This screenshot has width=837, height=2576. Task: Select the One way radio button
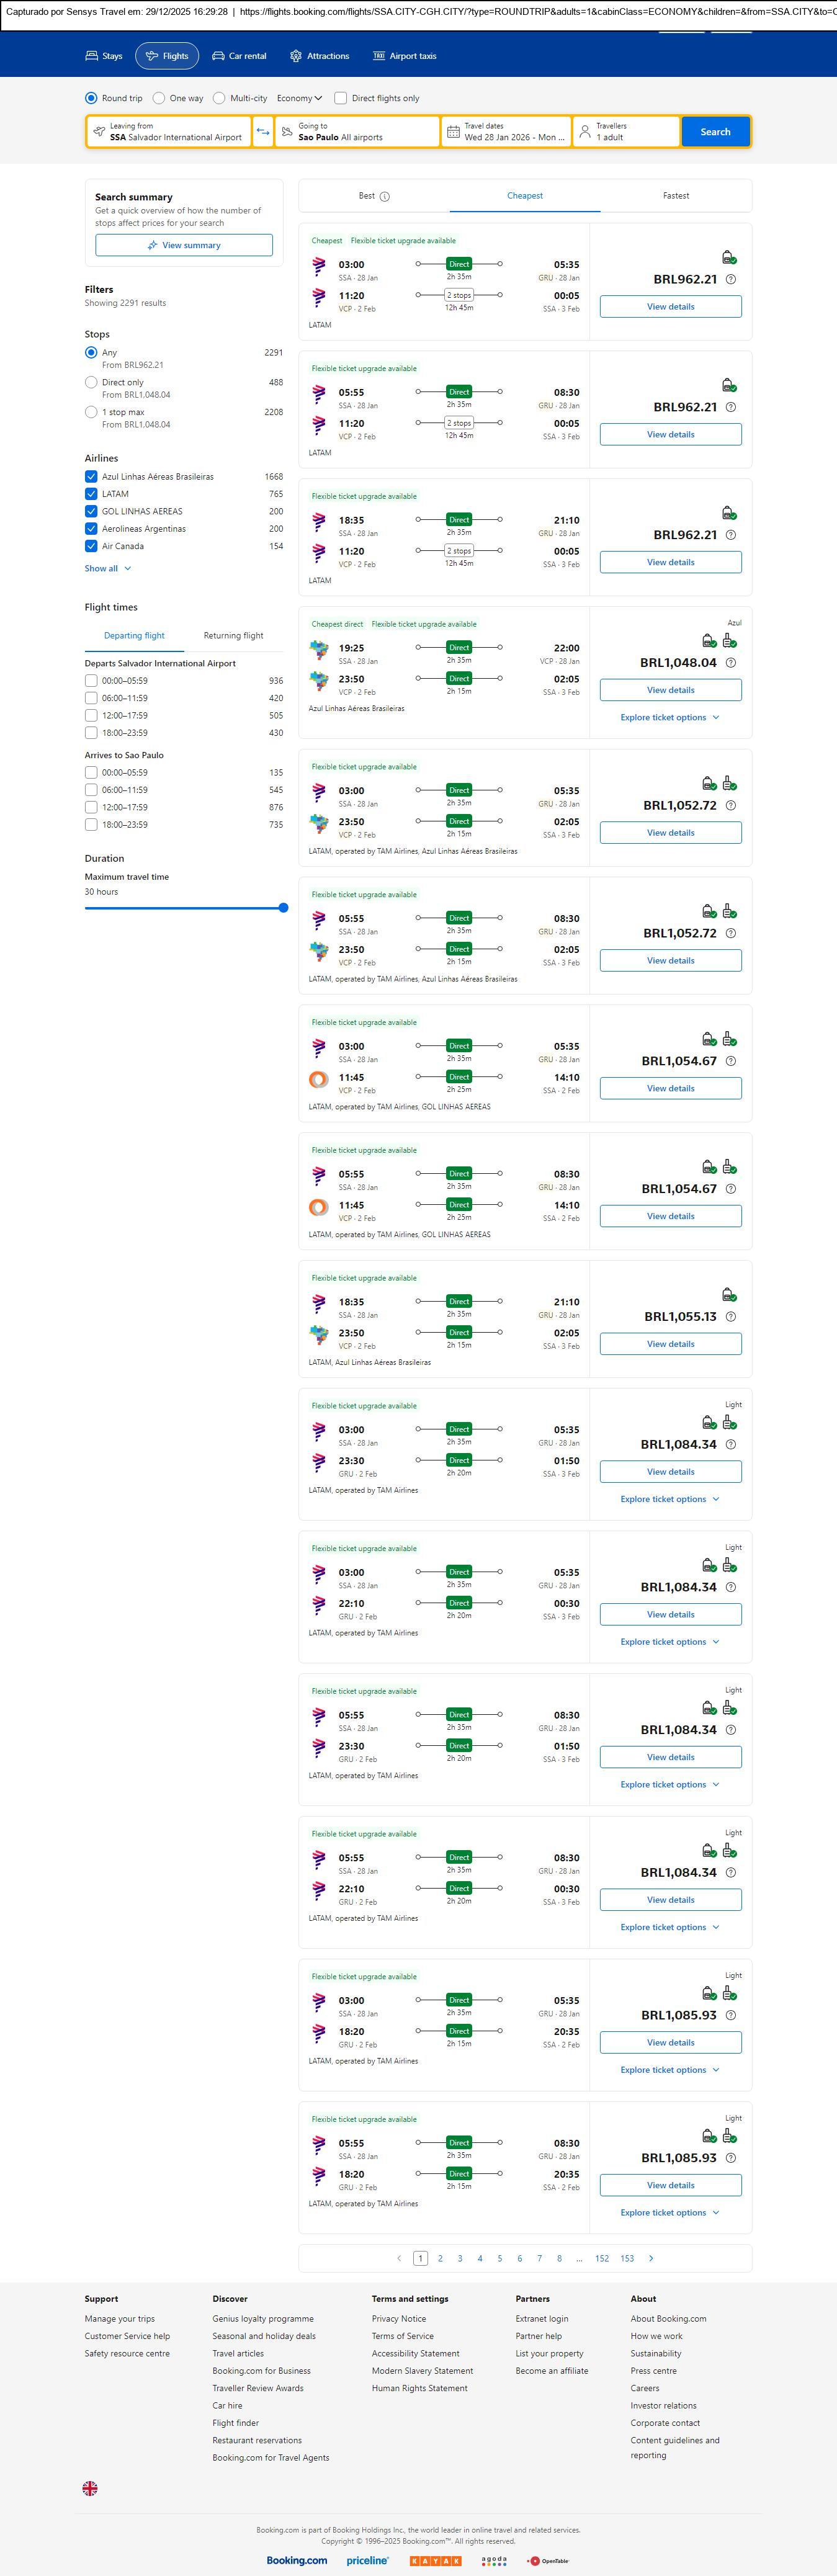point(159,98)
